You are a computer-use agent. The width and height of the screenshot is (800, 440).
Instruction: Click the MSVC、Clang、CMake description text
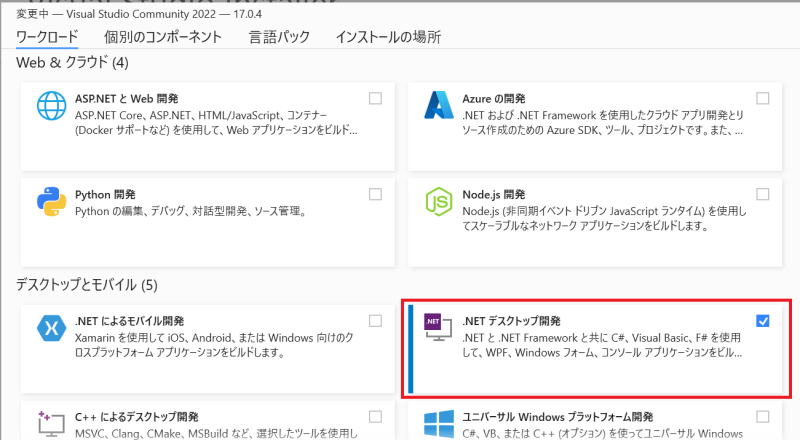[216, 433]
